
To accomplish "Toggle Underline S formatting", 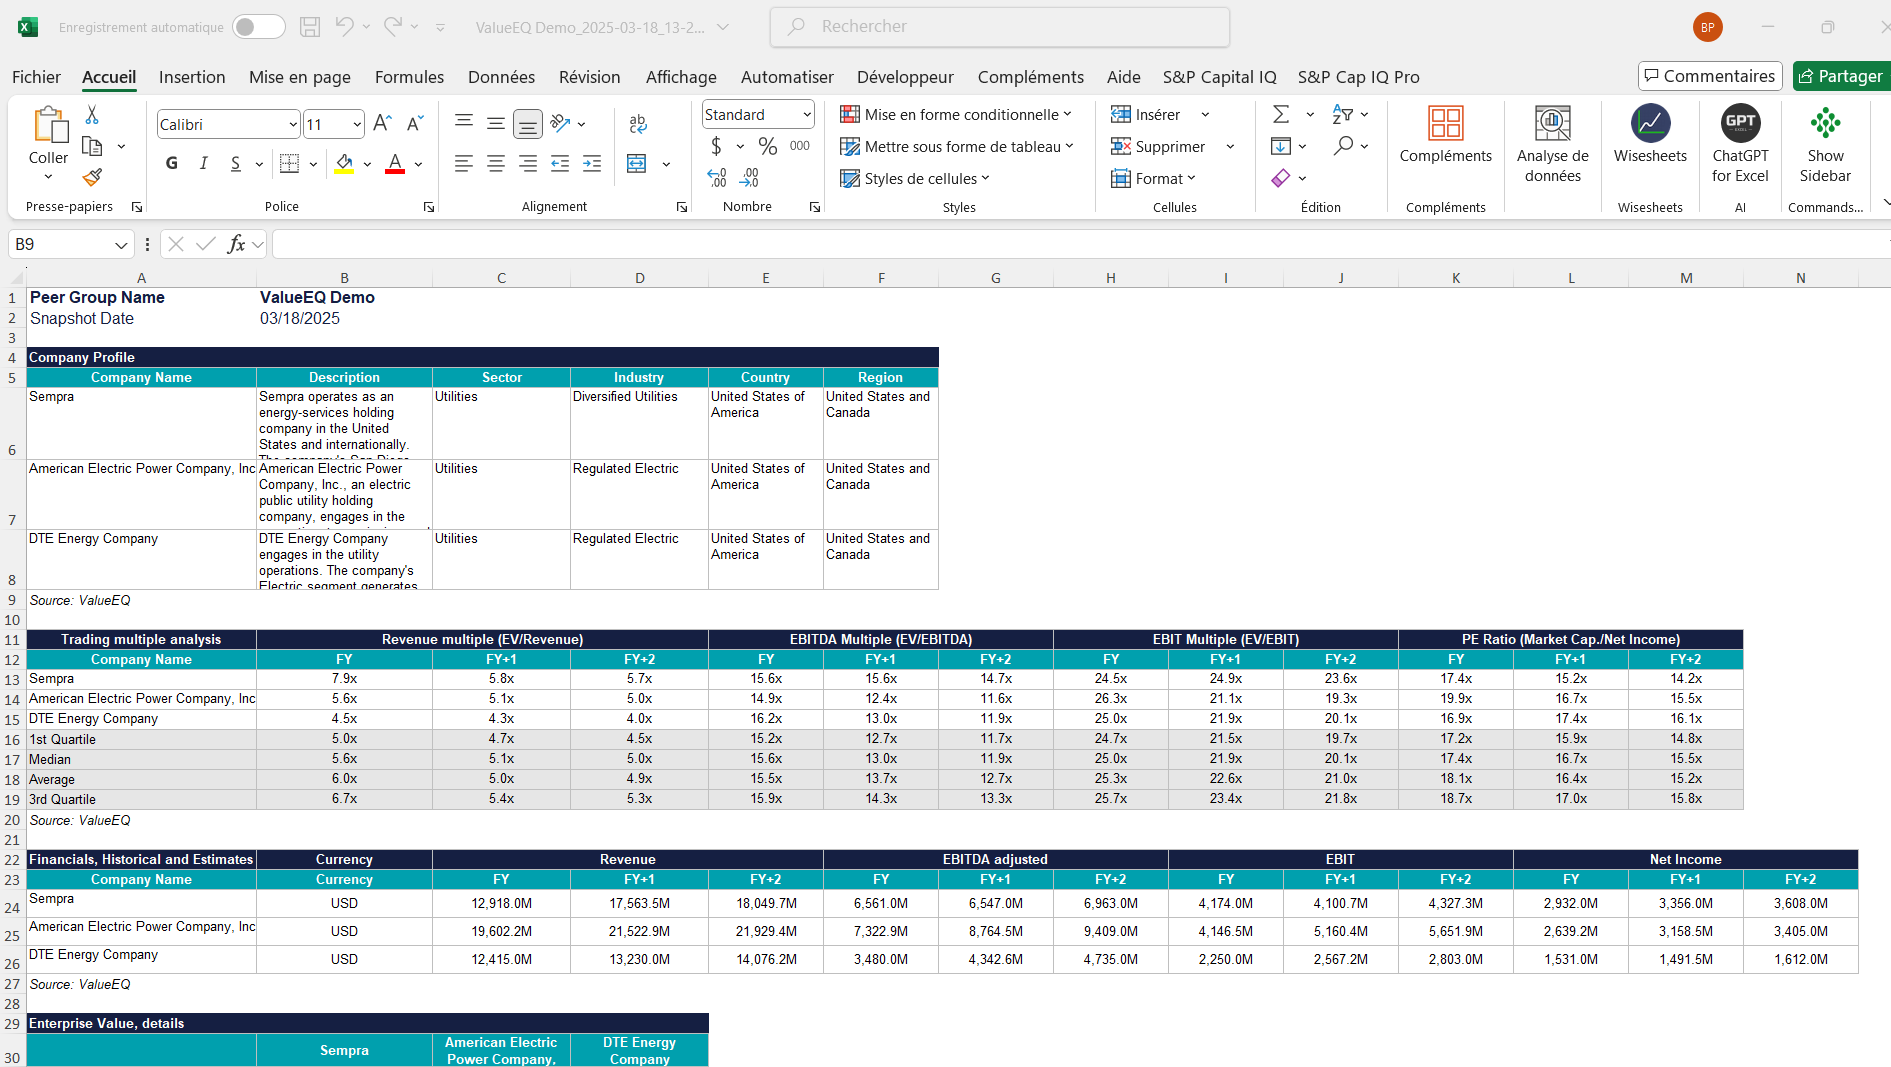I will pyautogui.click(x=235, y=163).
